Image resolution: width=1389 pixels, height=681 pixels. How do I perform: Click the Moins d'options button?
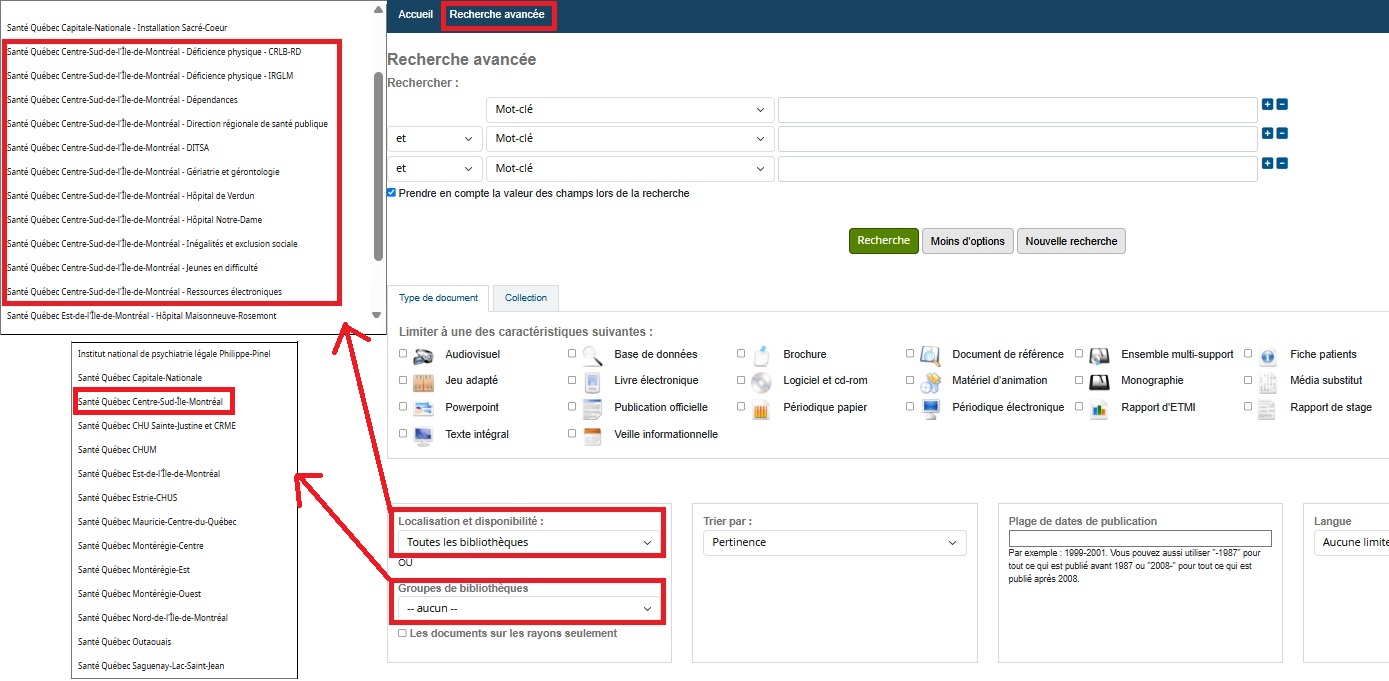pos(968,241)
